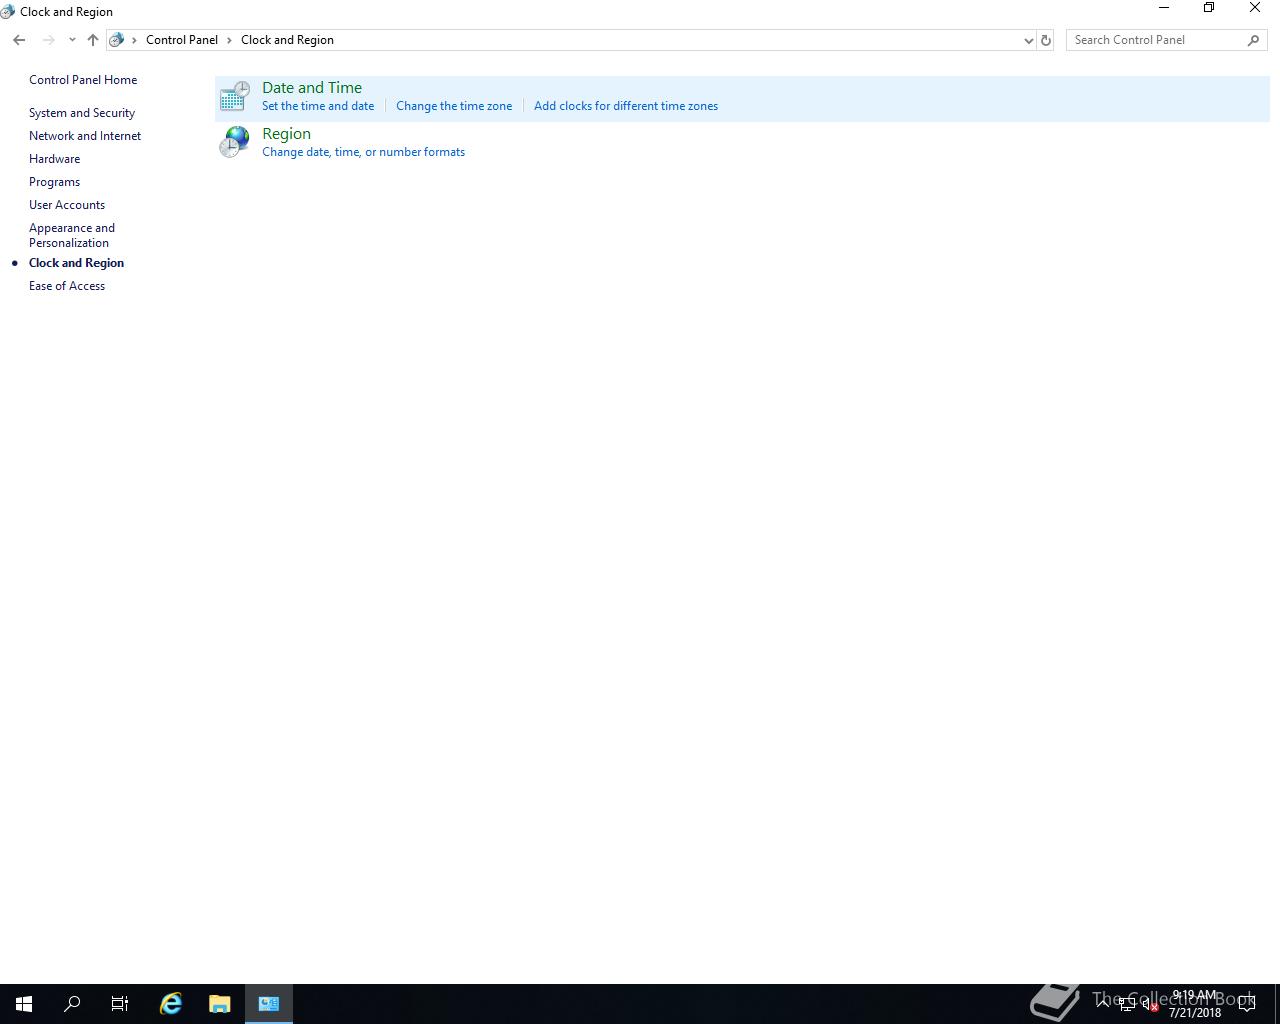Open the taskbar clock and date
The image size is (1280, 1024).
point(1195,1004)
